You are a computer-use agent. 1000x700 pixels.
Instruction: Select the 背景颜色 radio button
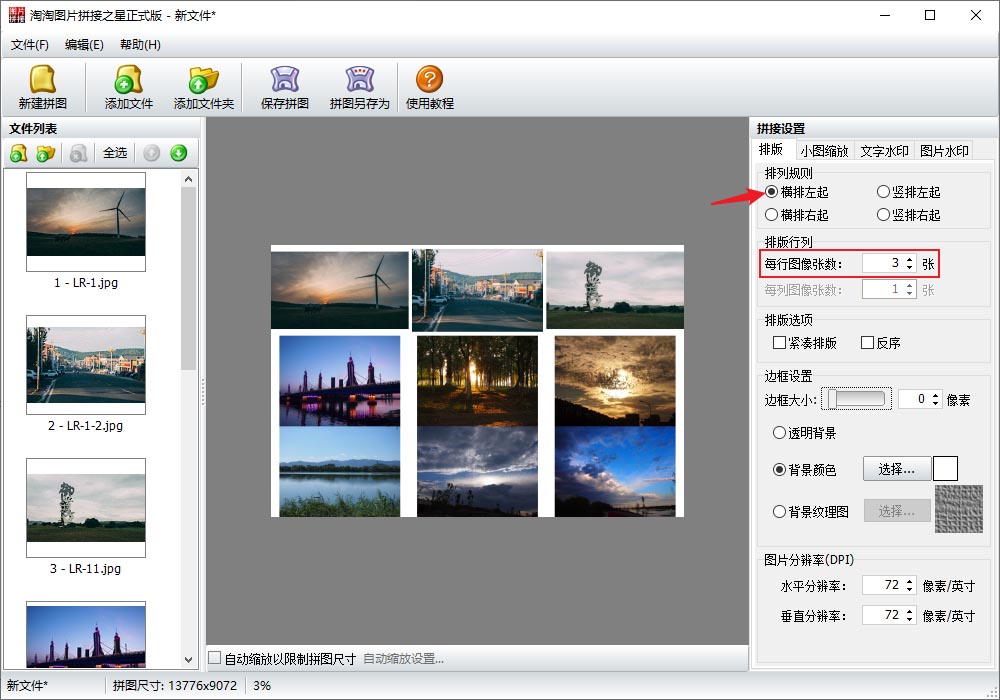pyautogui.click(x=779, y=470)
